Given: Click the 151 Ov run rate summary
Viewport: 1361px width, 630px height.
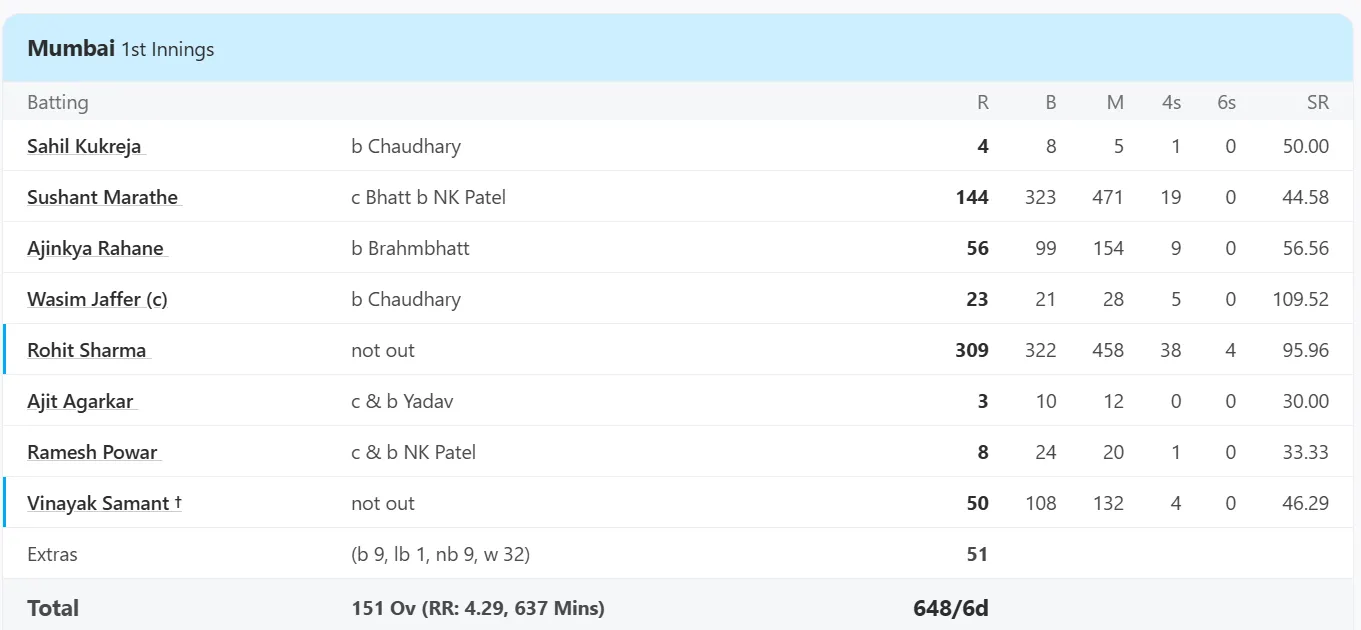Looking at the screenshot, I should 478,608.
